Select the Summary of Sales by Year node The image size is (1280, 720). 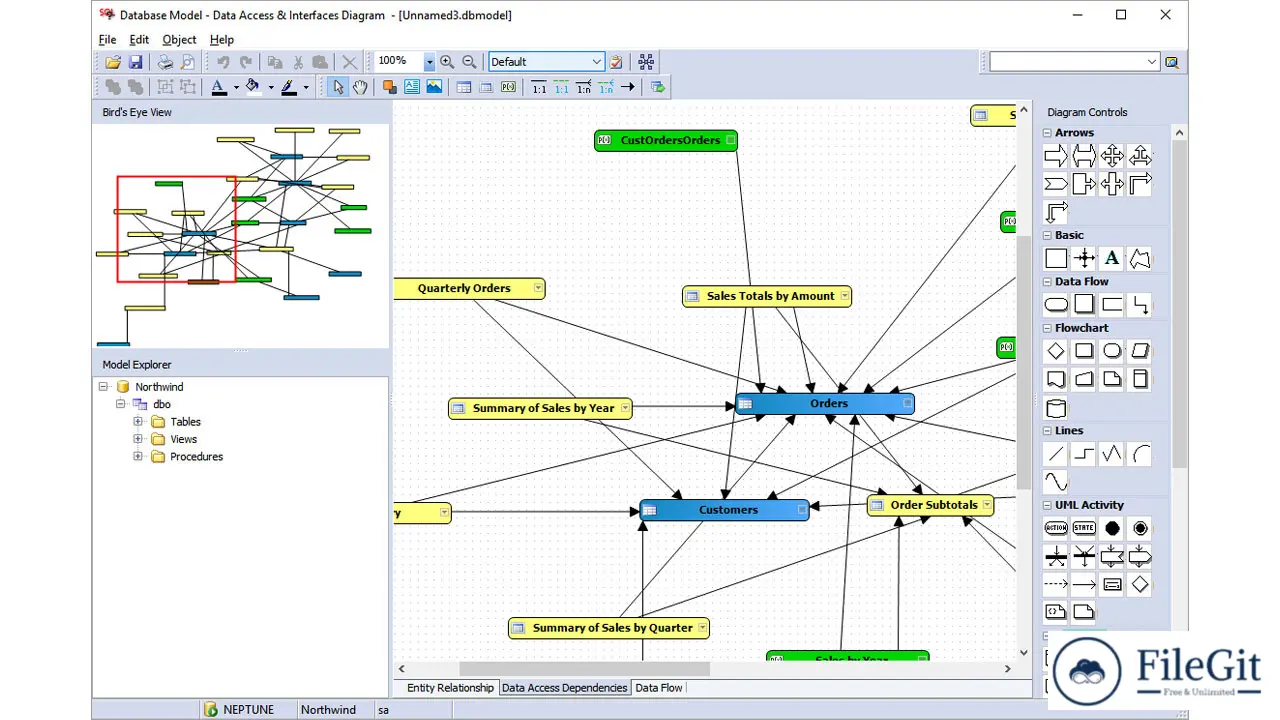pyautogui.click(x=540, y=408)
